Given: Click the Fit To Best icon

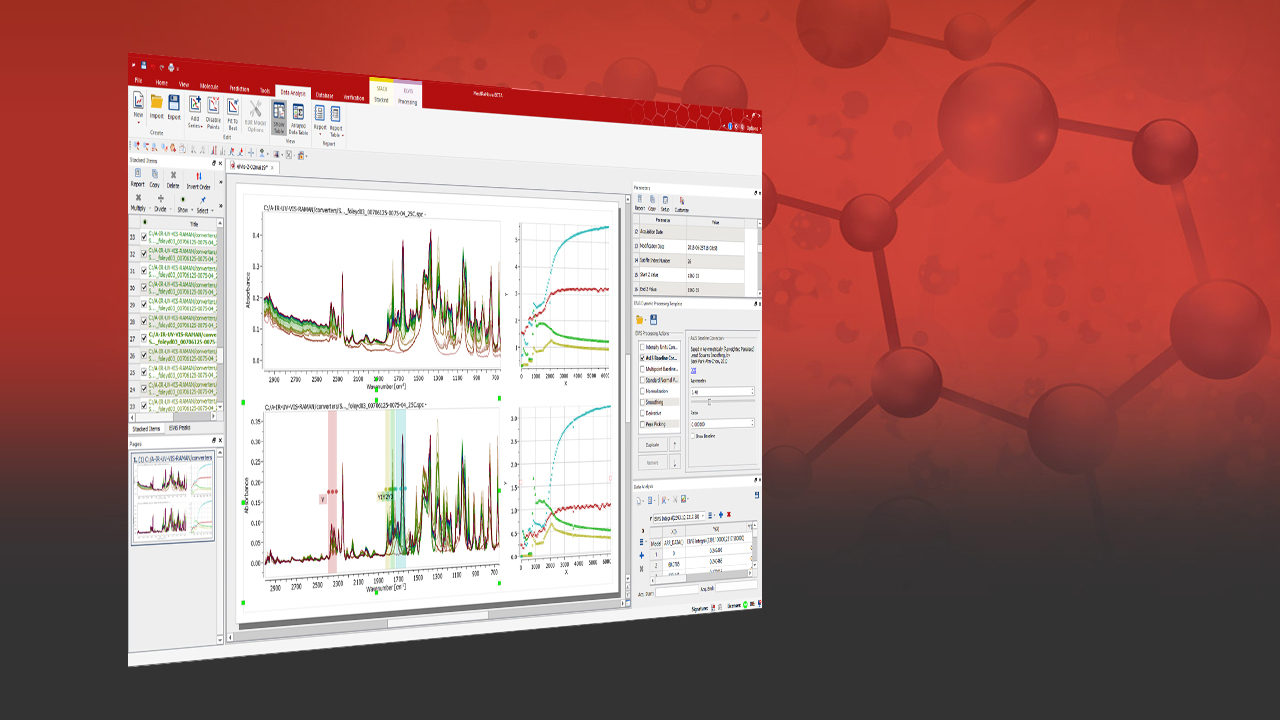Looking at the screenshot, I should [233, 105].
